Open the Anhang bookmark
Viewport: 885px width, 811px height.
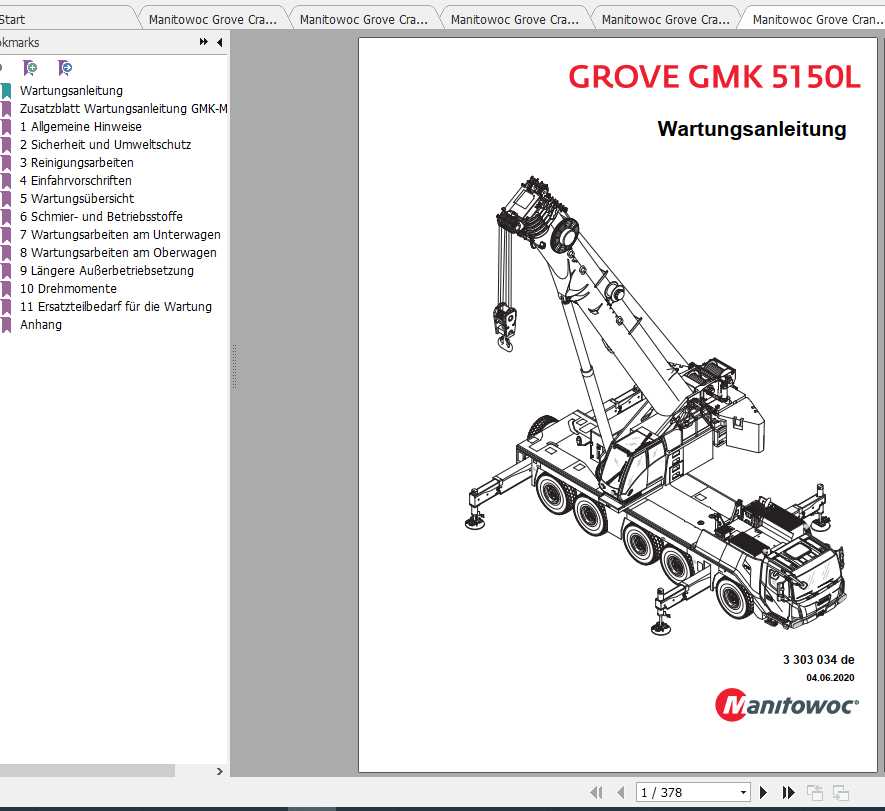tap(41, 325)
